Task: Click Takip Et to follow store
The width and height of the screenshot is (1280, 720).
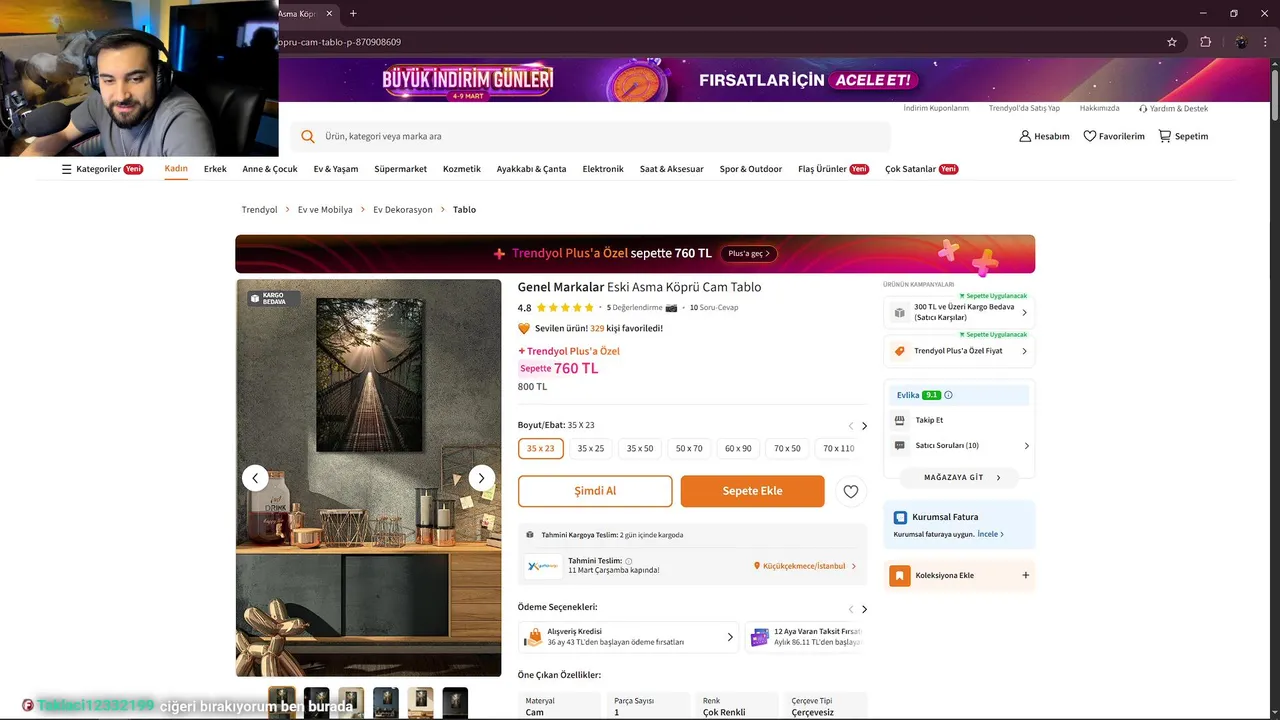Action: 929,420
